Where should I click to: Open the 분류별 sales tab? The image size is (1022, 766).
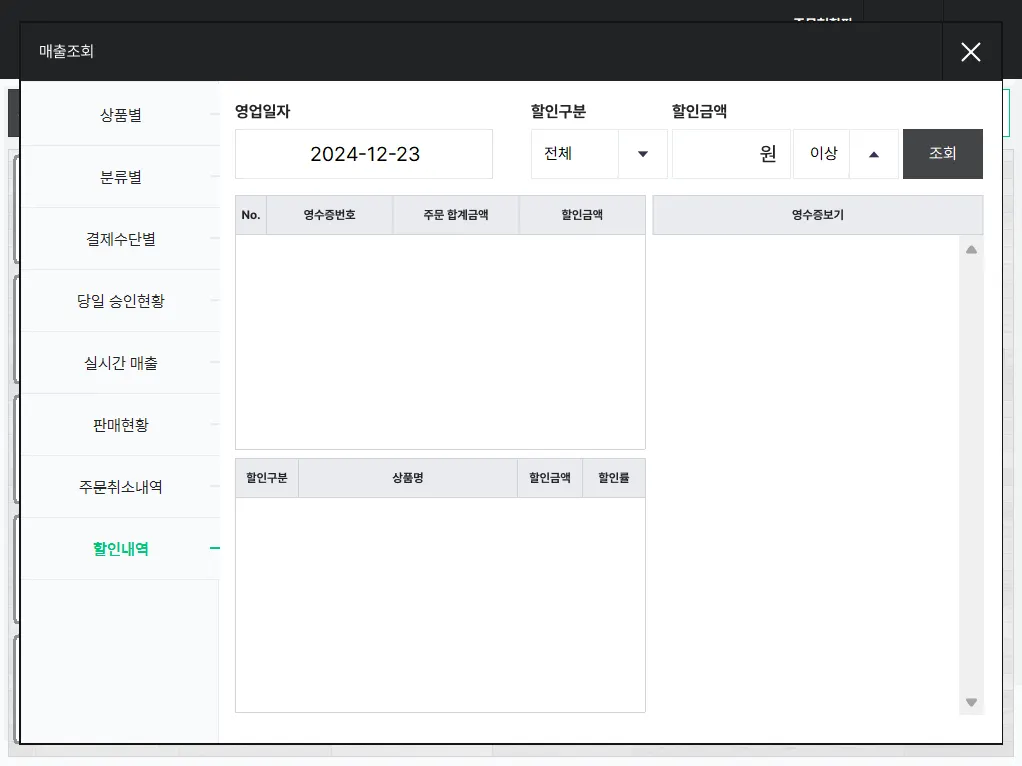click(x=121, y=177)
